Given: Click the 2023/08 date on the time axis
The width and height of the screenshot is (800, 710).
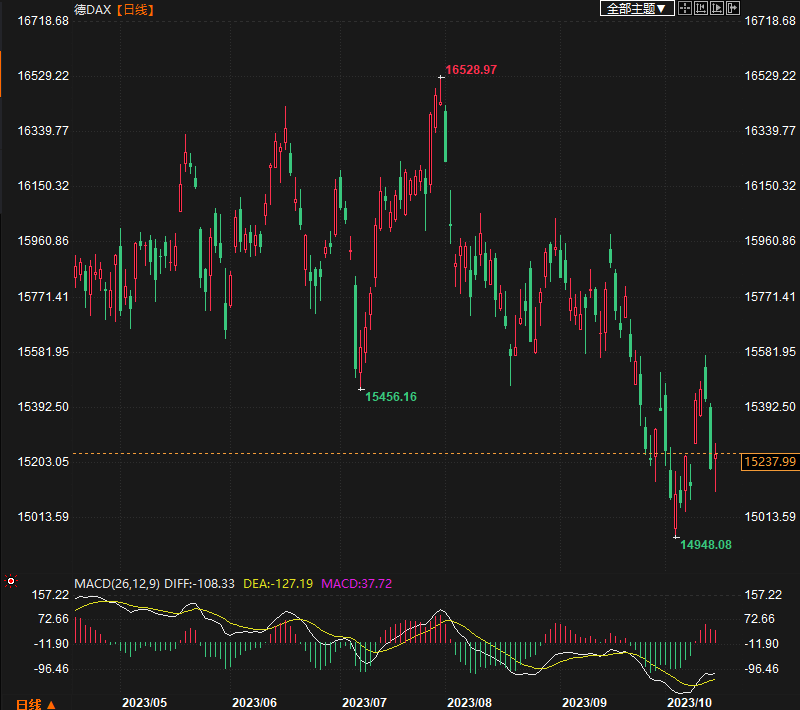Looking at the screenshot, I should 469,703.
